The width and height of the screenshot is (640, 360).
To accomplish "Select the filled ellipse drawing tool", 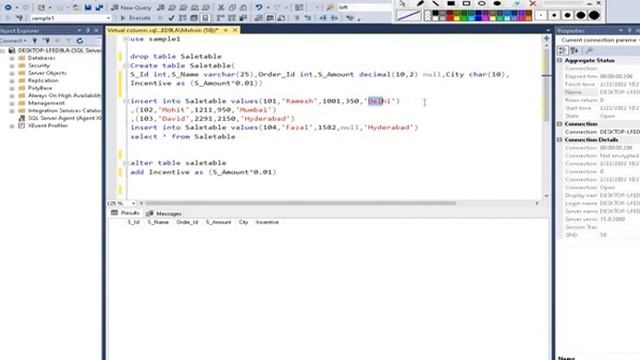I will [x=497, y=3].
